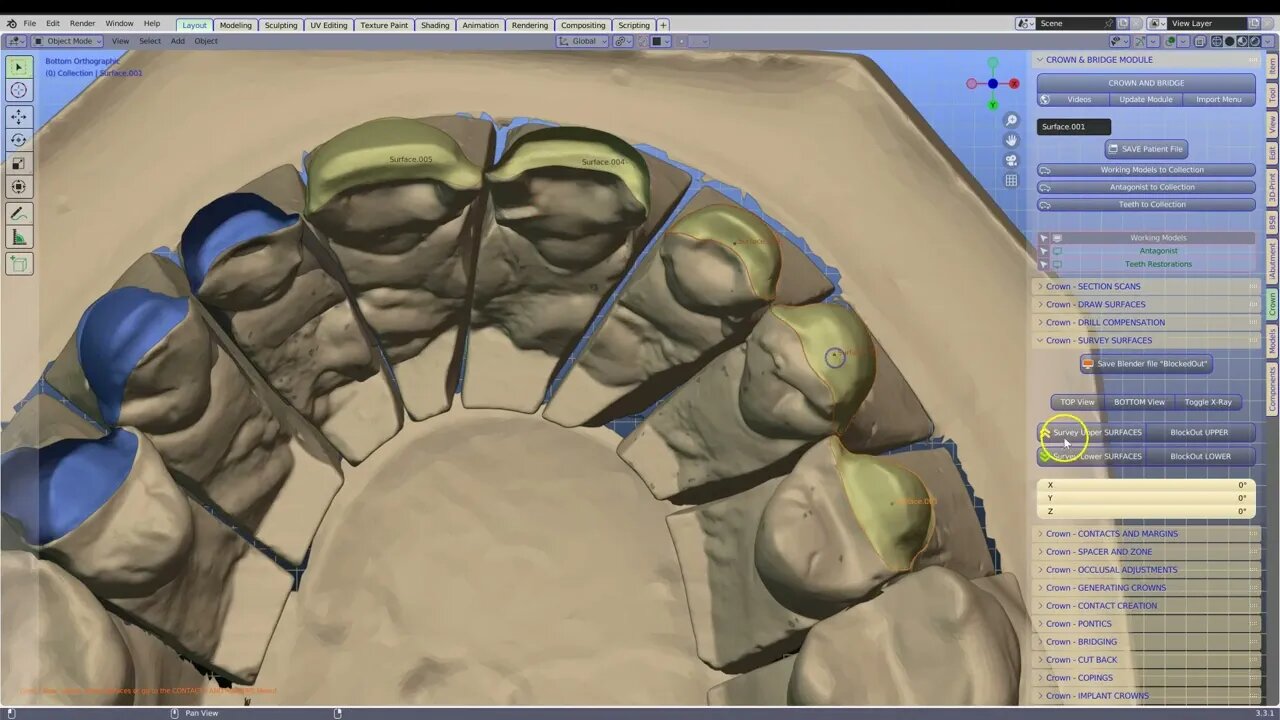The width and height of the screenshot is (1280, 720).
Task: Open the 3D-Print sidebar tab
Action: [x=1272, y=188]
